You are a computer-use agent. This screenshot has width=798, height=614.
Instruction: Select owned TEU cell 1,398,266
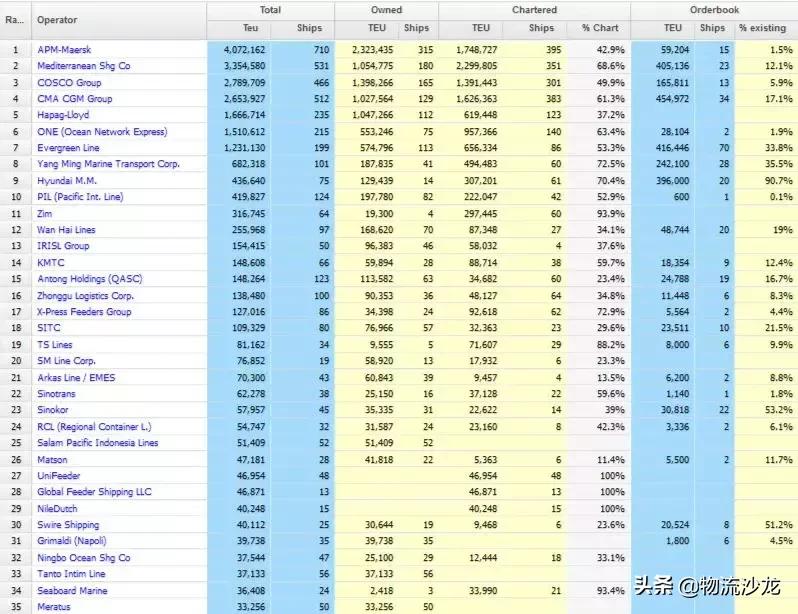[x=373, y=82]
